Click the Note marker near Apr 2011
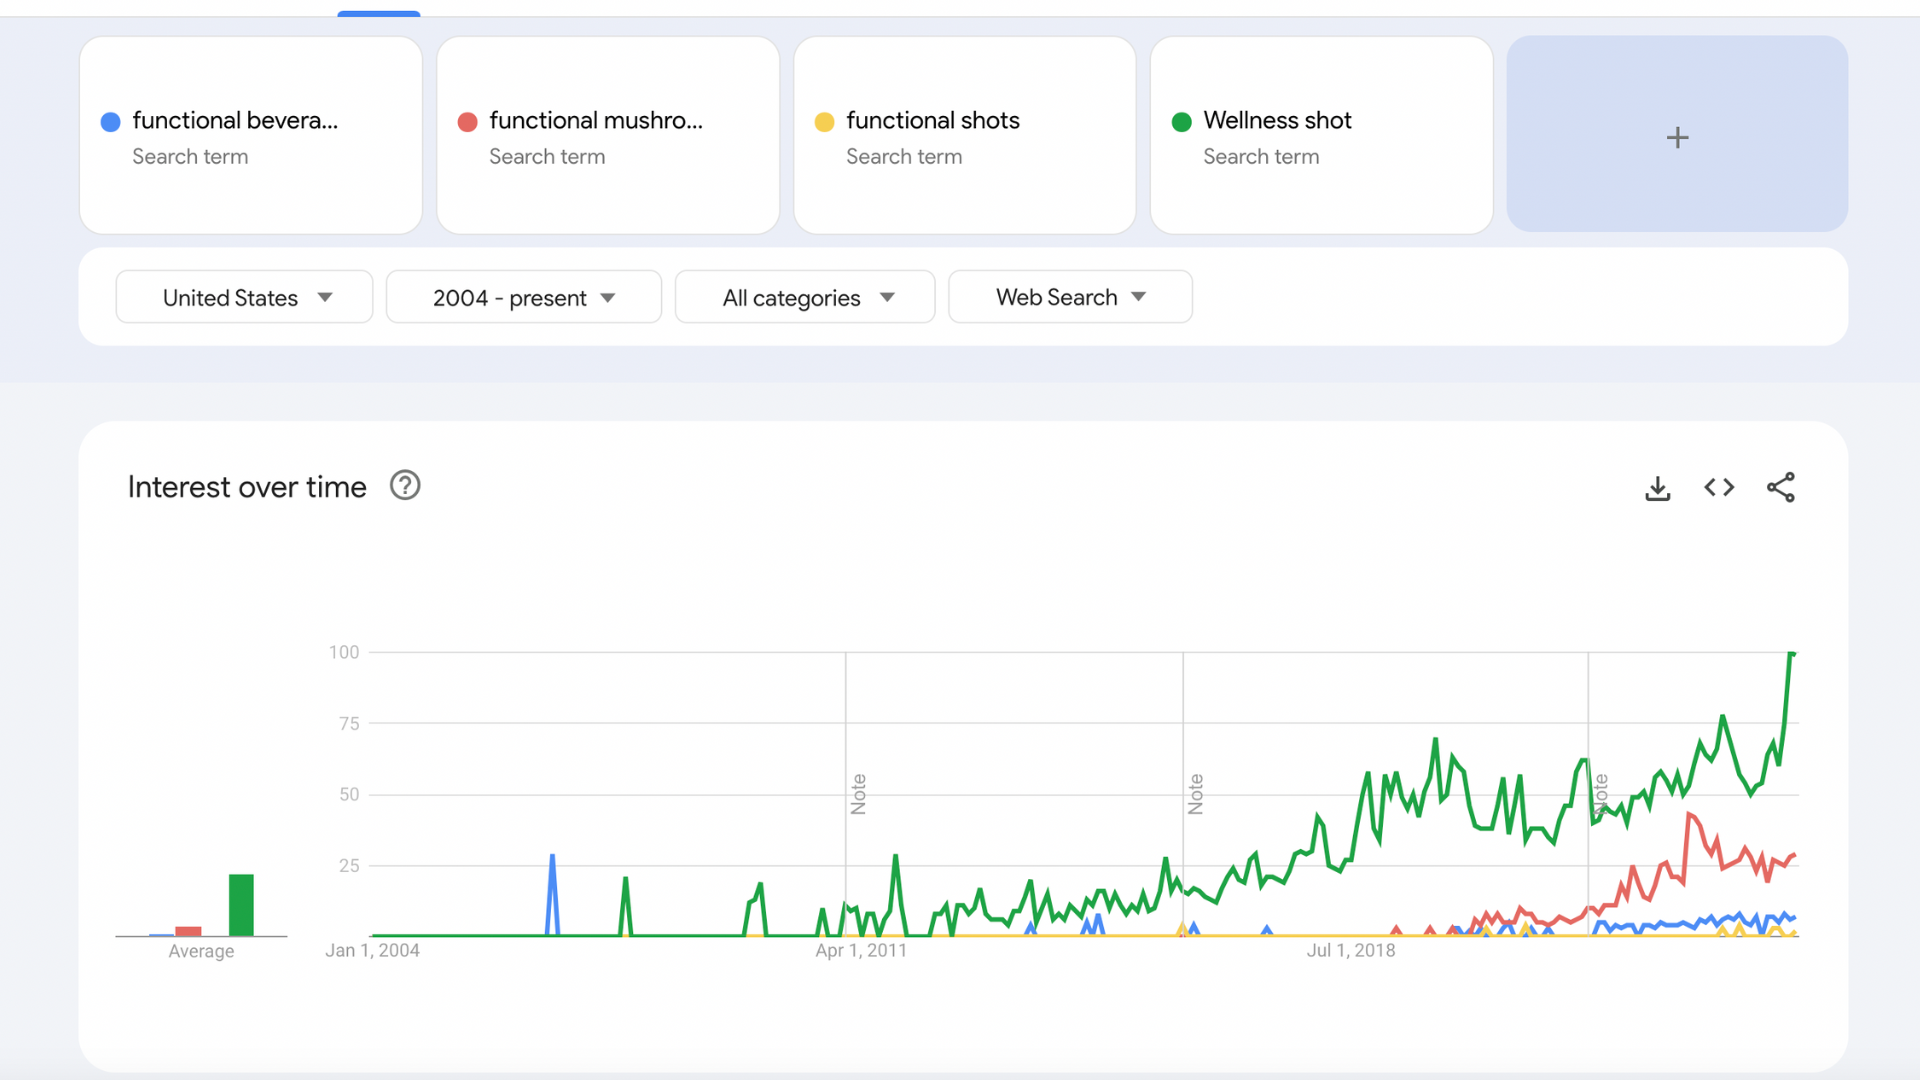The width and height of the screenshot is (1920, 1080). pyautogui.click(x=858, y=794)
